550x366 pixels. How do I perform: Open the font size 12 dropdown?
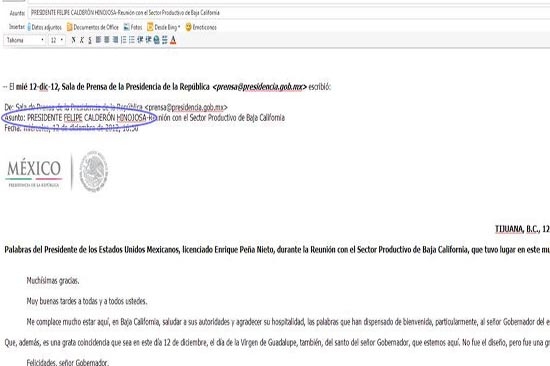tap(57, 40)
